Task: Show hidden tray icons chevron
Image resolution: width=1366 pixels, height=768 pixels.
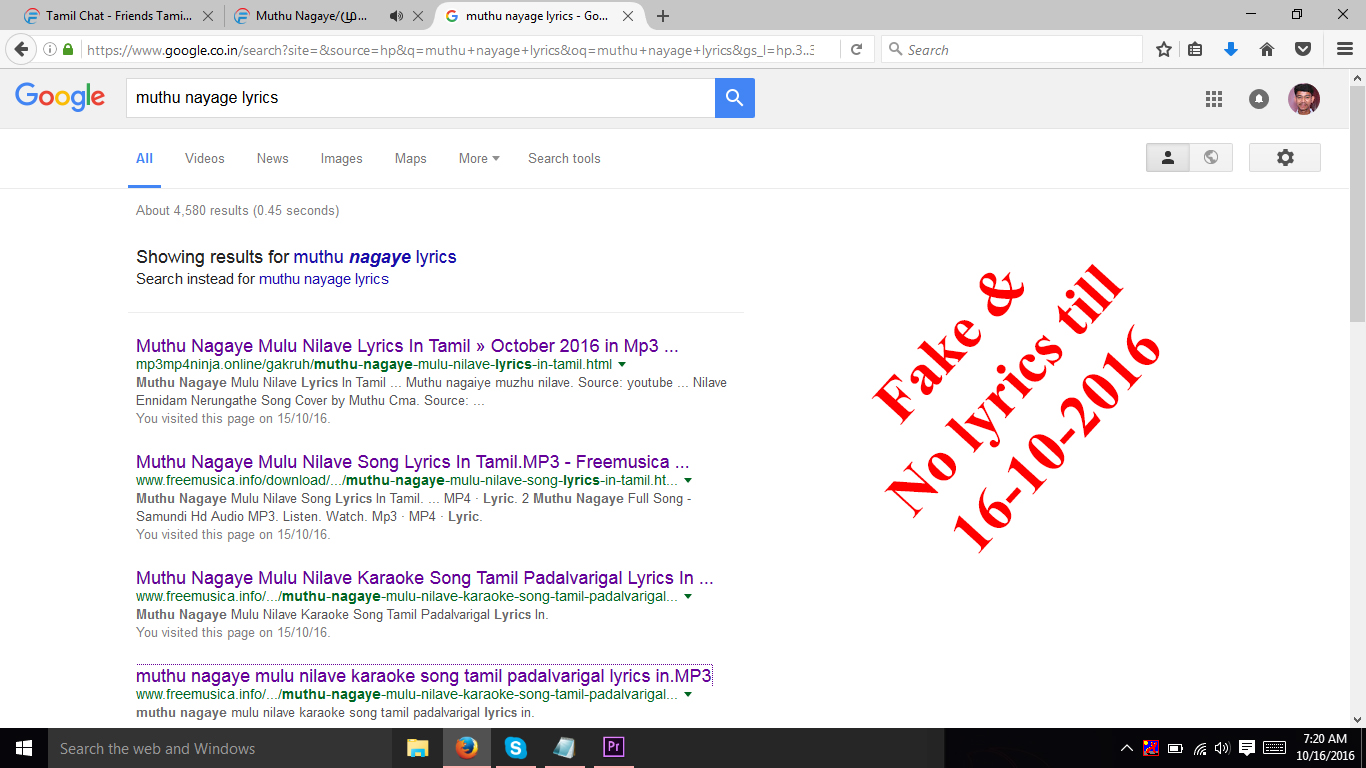Action: pyautogui.click(x=1127, y=748)
